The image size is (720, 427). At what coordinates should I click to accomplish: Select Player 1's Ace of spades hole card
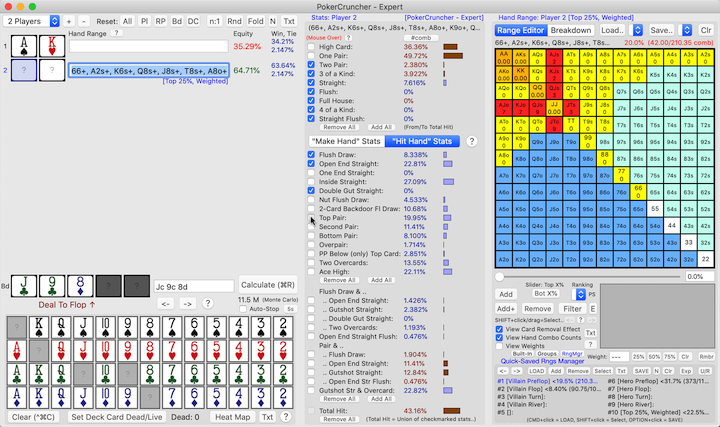point(24,46)
